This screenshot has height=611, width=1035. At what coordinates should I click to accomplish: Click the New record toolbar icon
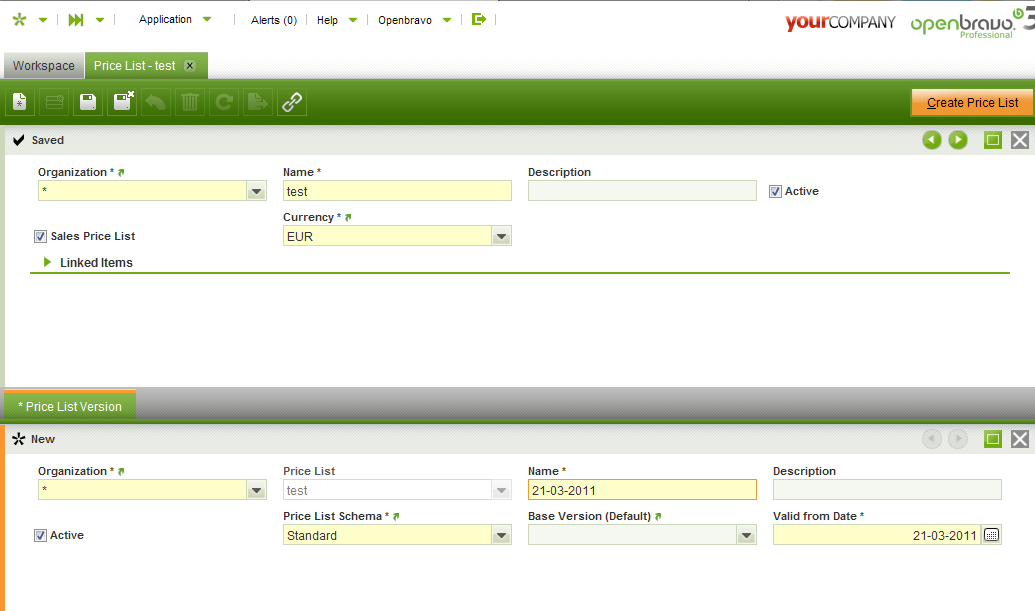[x=20, y=102]
